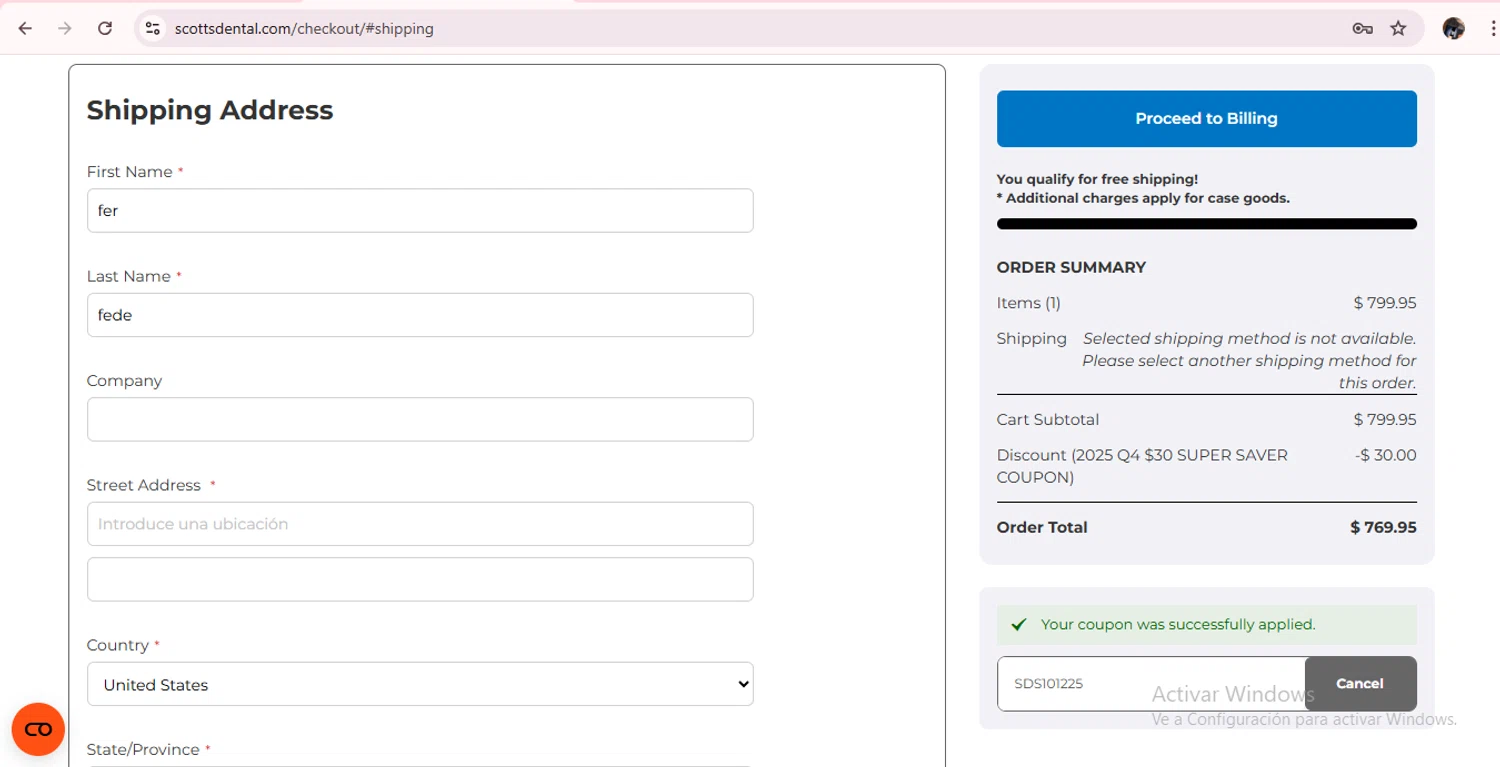Focus the First Name field
Screen dimensions: 1500x767
pos(420,211)
